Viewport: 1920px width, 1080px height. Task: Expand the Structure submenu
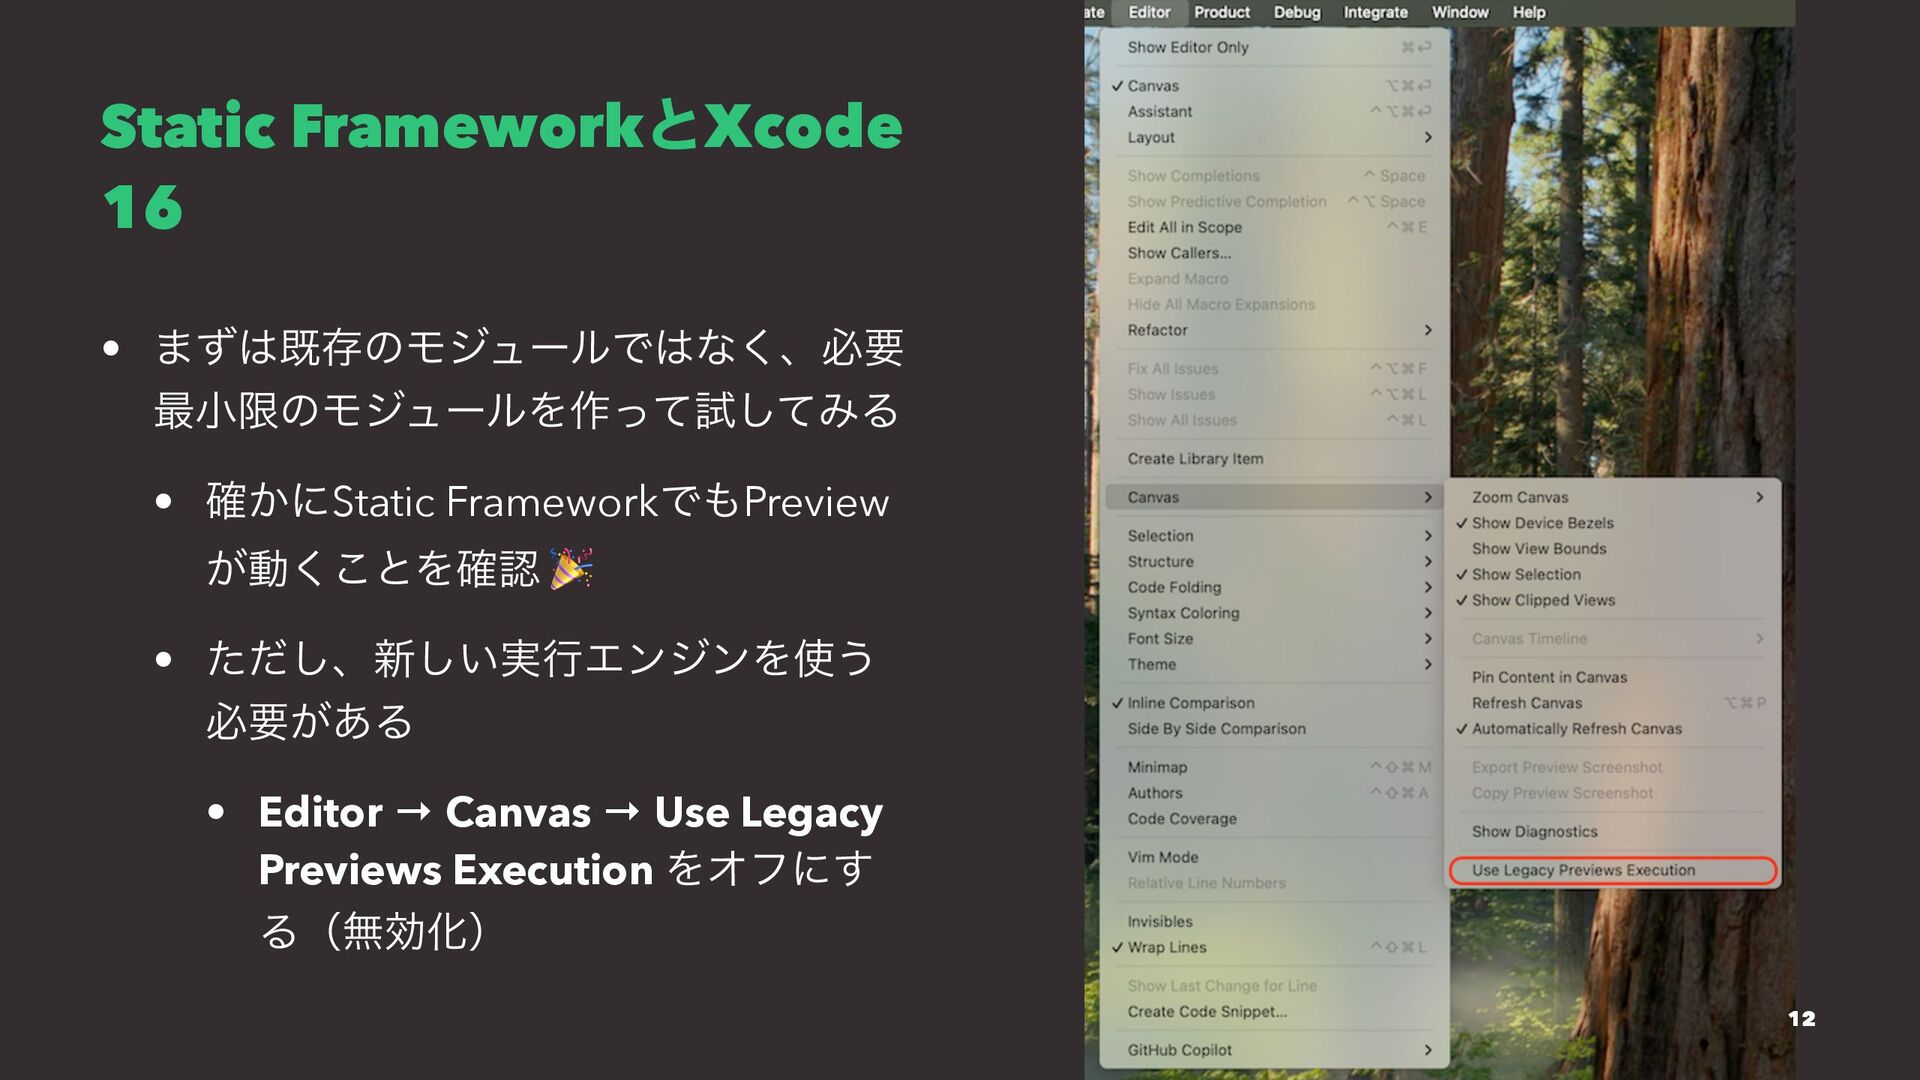(1274, 562)
